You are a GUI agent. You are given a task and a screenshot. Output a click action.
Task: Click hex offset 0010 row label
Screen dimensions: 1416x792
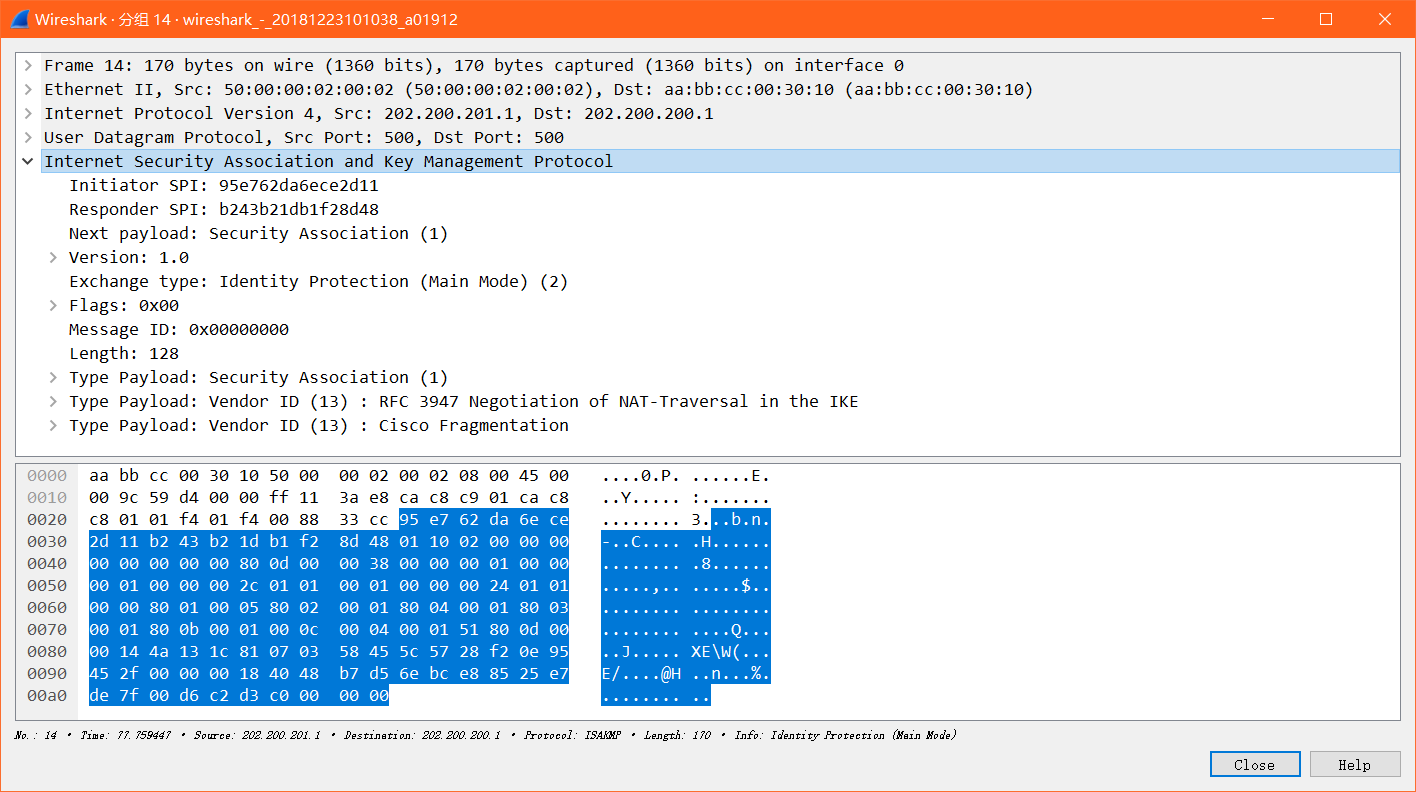point(47,498)
